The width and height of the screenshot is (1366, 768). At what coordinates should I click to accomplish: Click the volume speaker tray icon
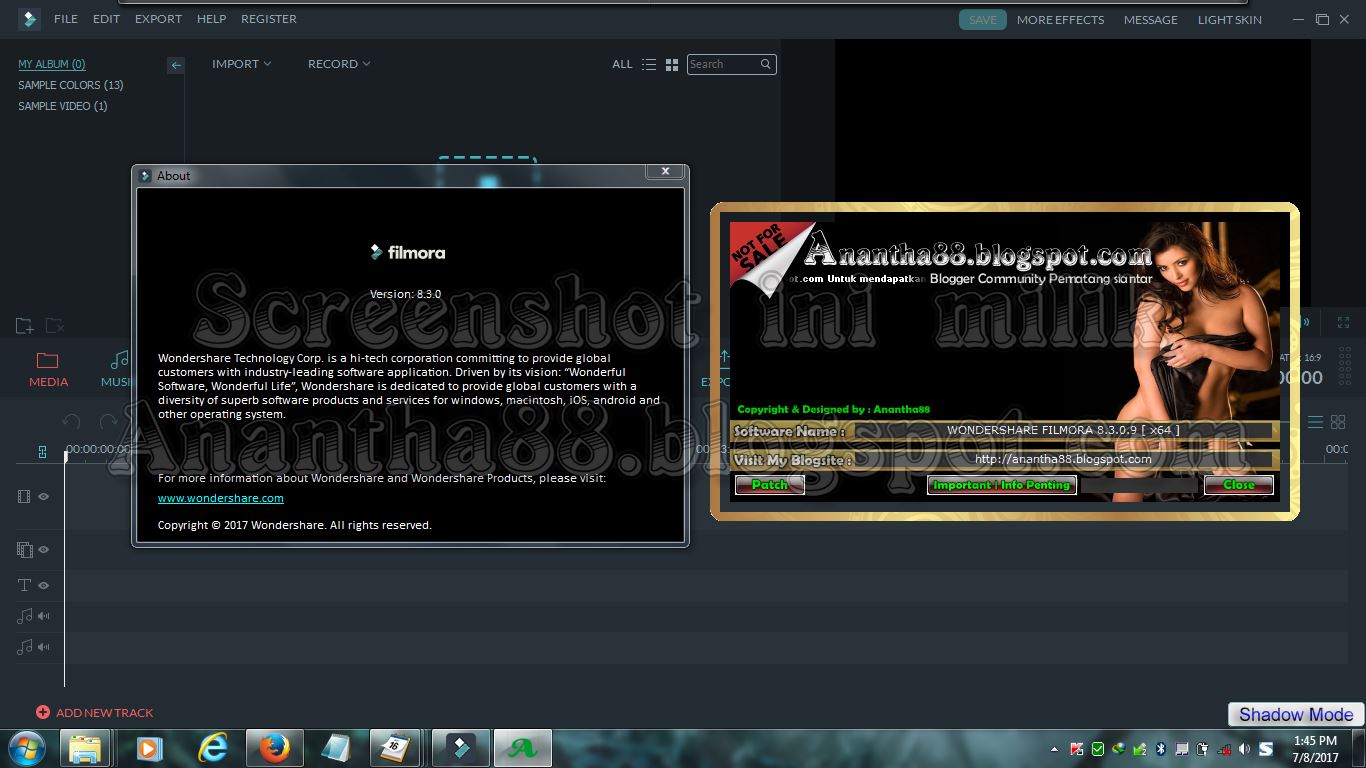(x=1244, y=749)
